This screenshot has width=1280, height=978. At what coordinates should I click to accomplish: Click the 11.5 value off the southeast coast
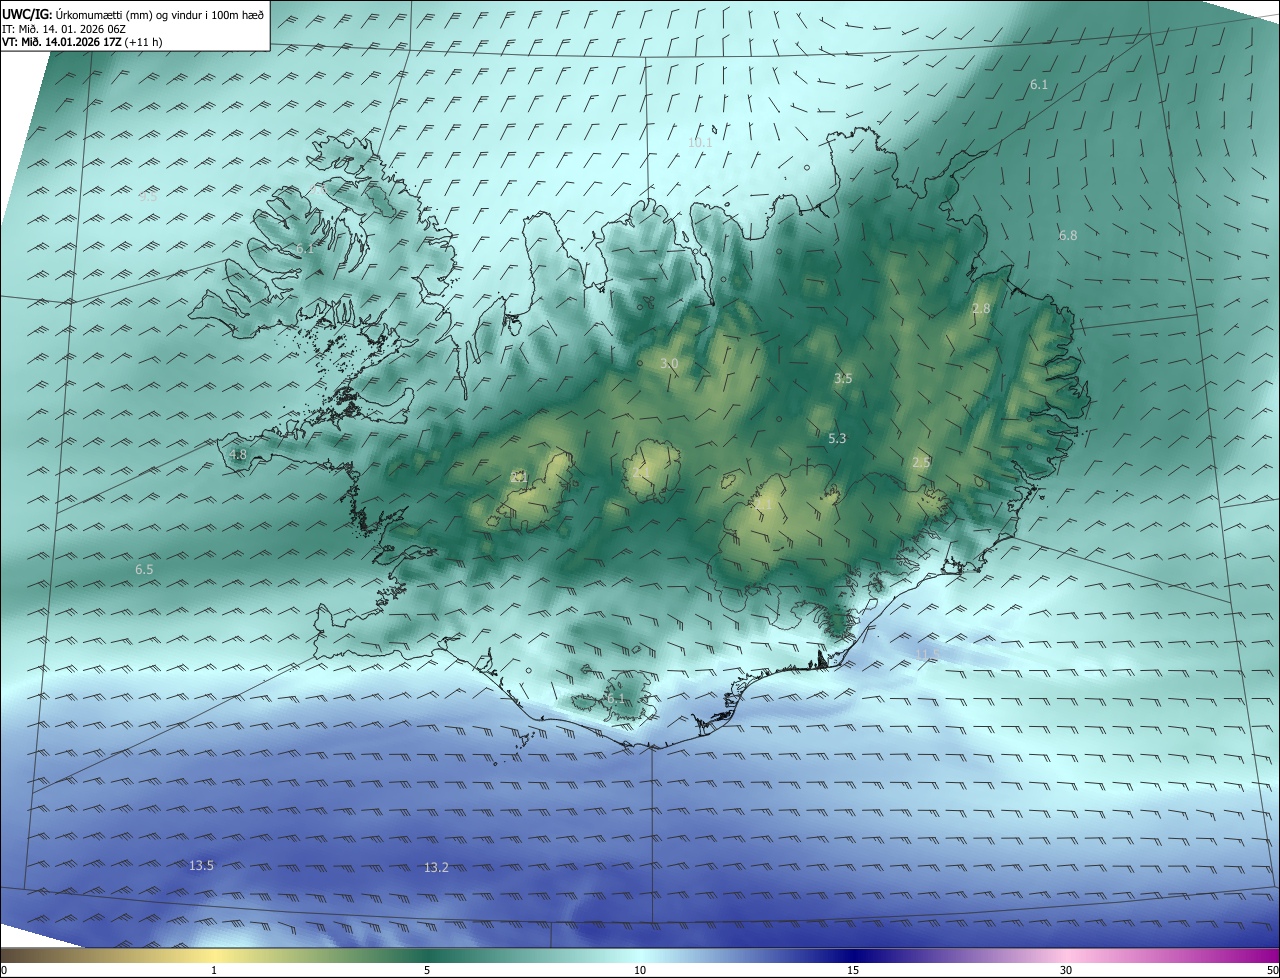[x=928, y=653]
